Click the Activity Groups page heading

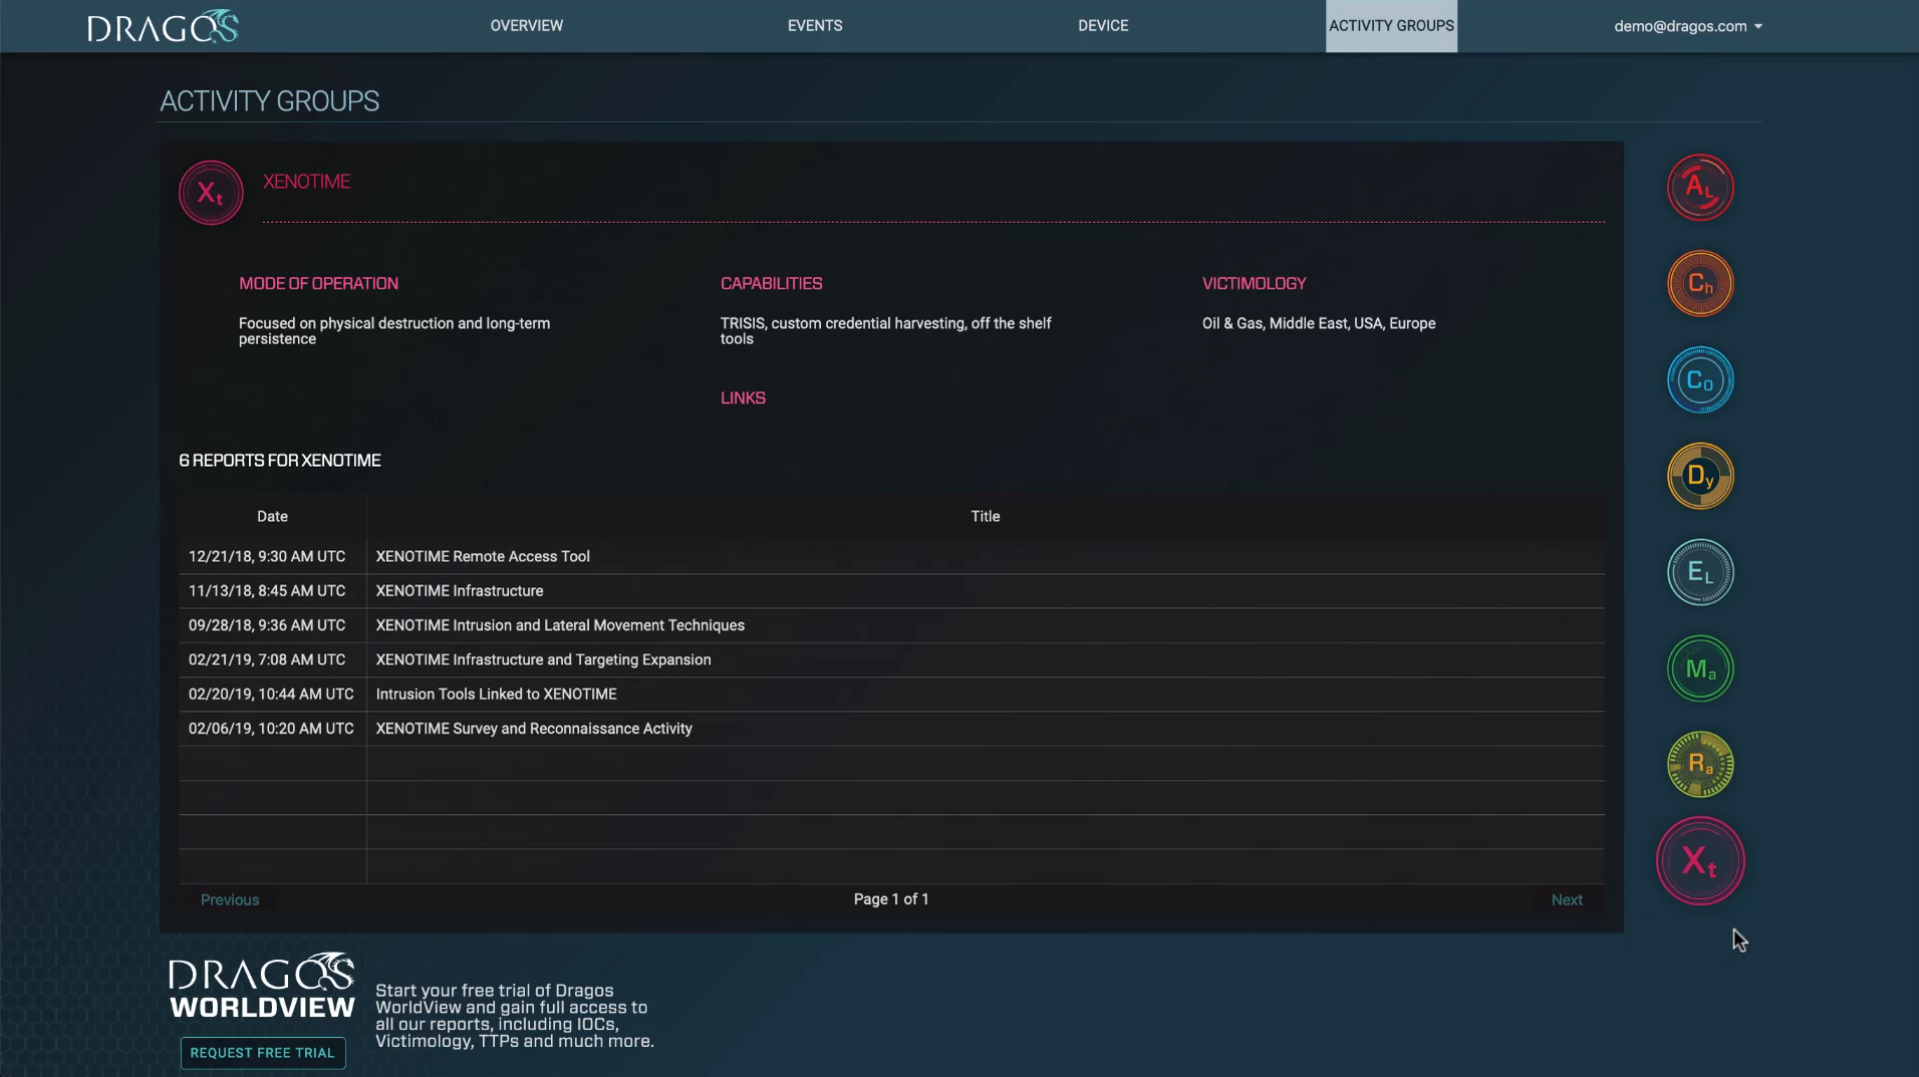(x=270, y=101)
